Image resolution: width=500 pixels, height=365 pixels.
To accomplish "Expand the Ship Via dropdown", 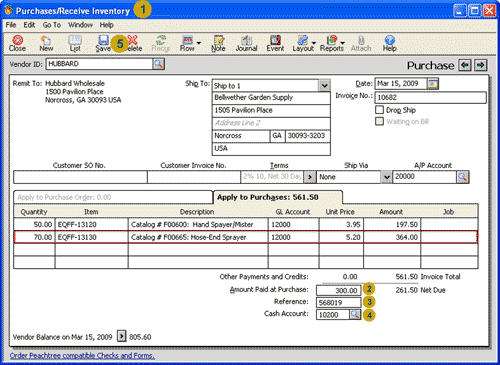I will tap(386, 177).
